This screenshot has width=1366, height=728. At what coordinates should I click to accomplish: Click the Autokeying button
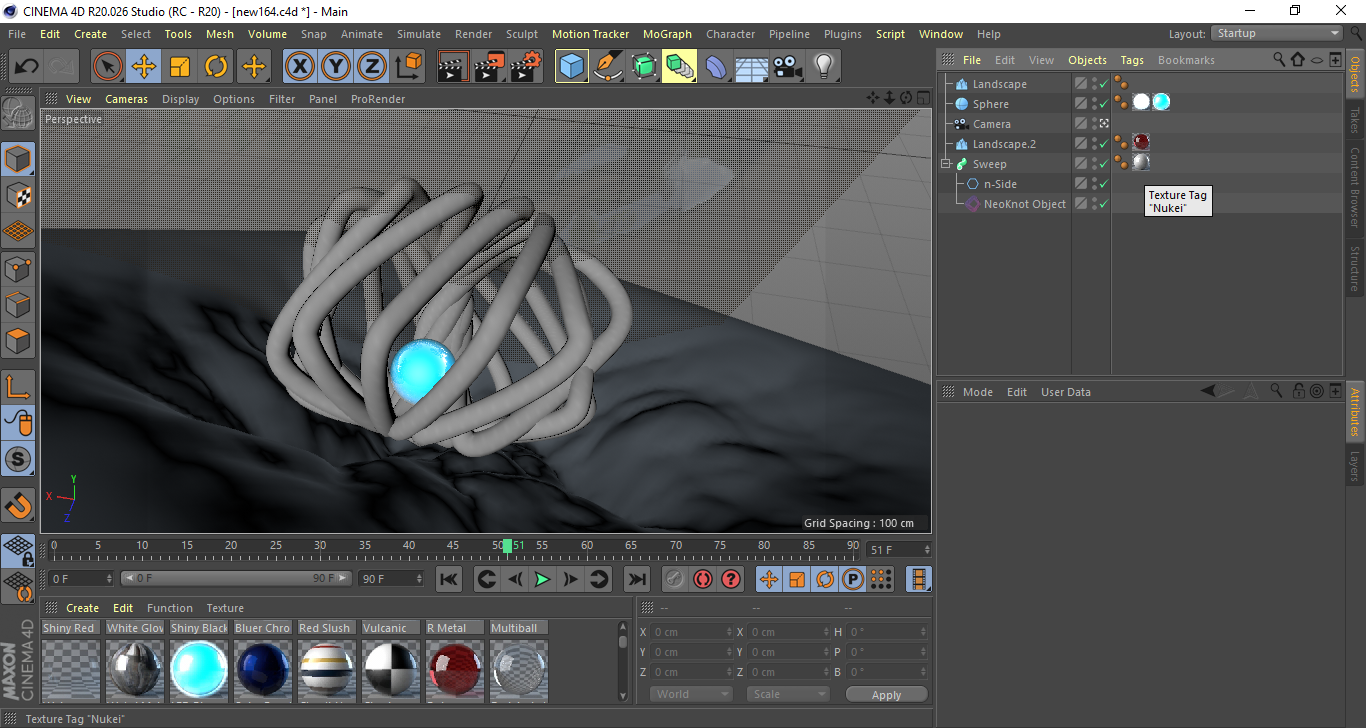click(703, 579)
